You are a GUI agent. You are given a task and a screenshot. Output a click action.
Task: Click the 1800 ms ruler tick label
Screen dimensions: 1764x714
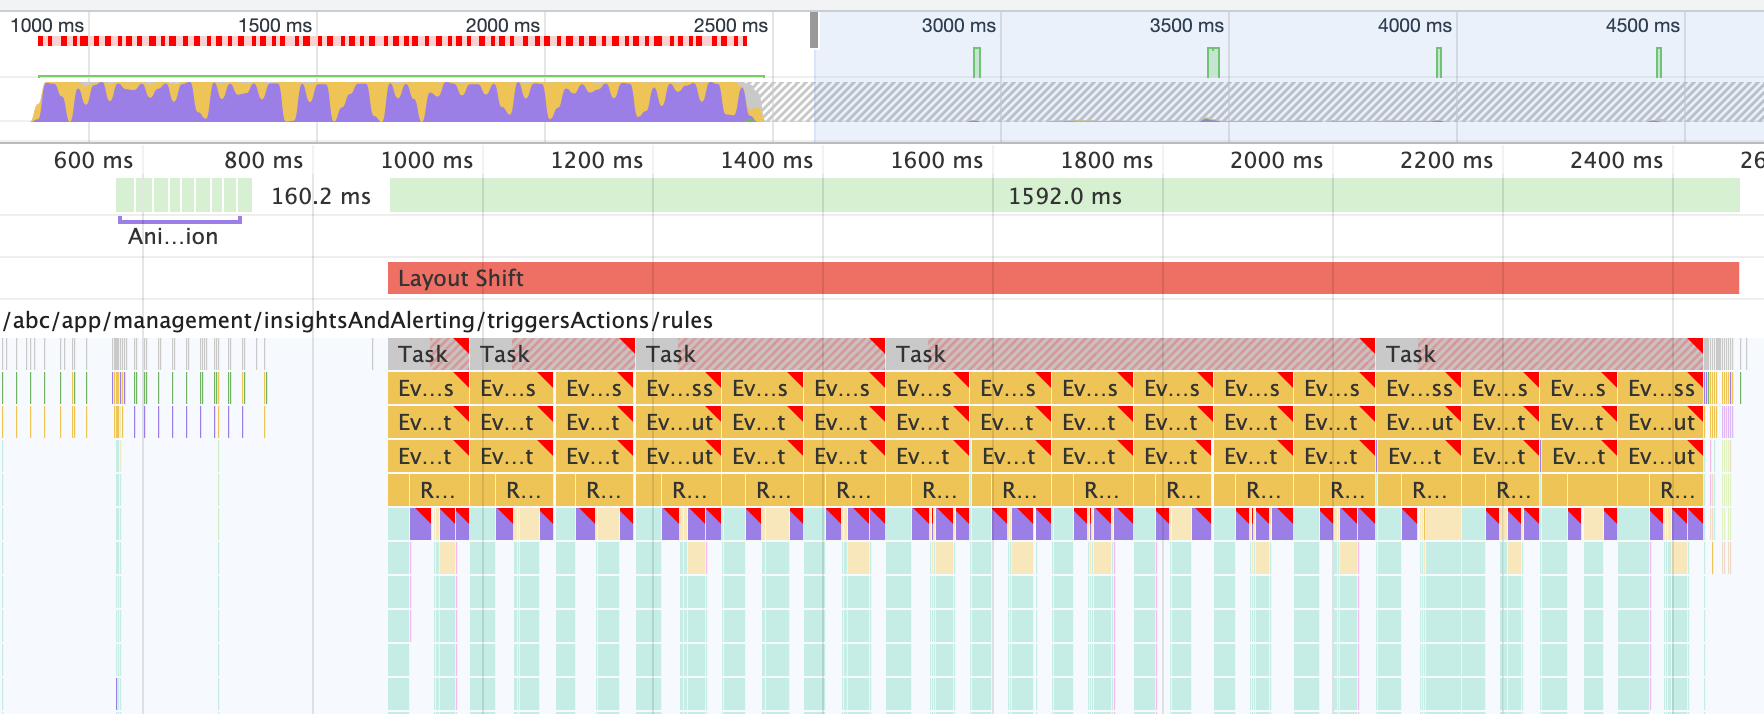pyautogui.click(x=1107, y=160)
